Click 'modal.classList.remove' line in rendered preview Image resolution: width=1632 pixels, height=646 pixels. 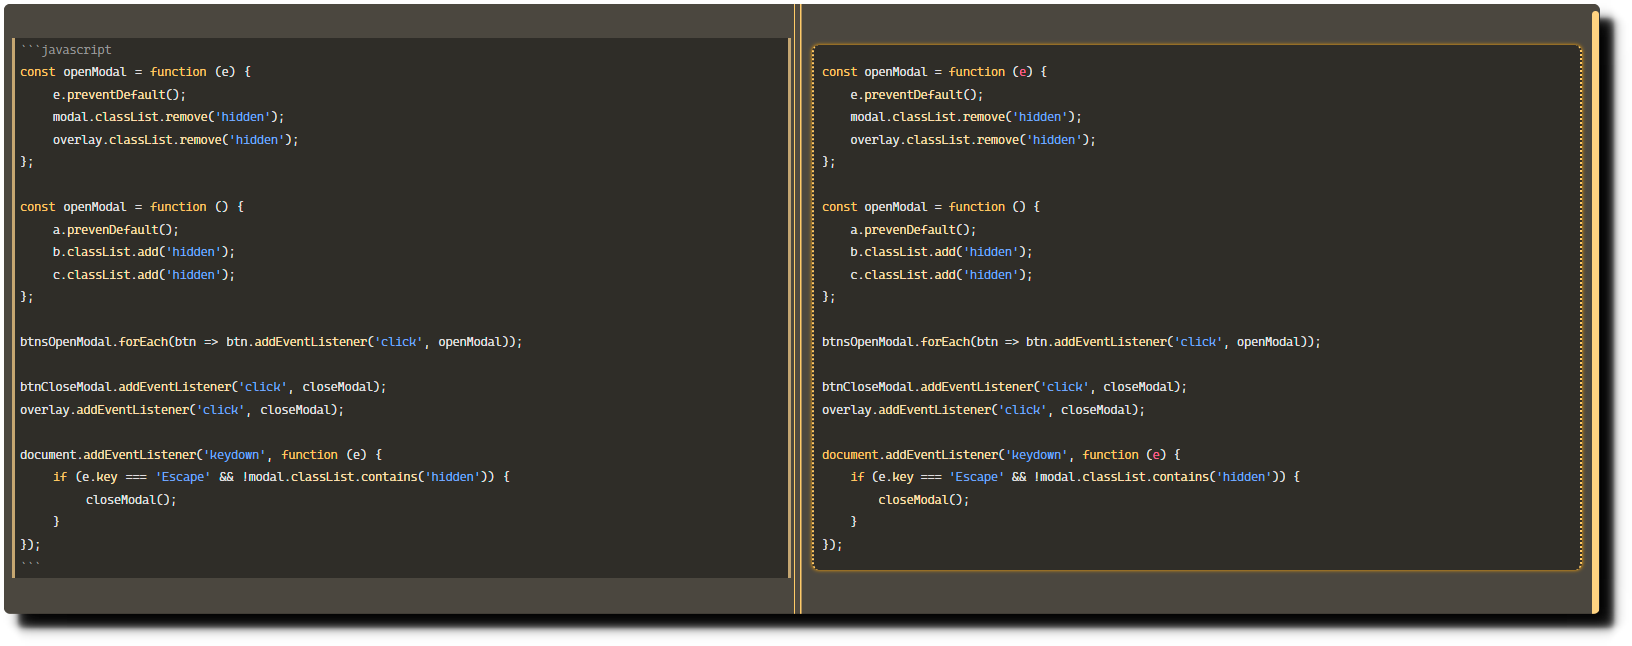(966, 117)
